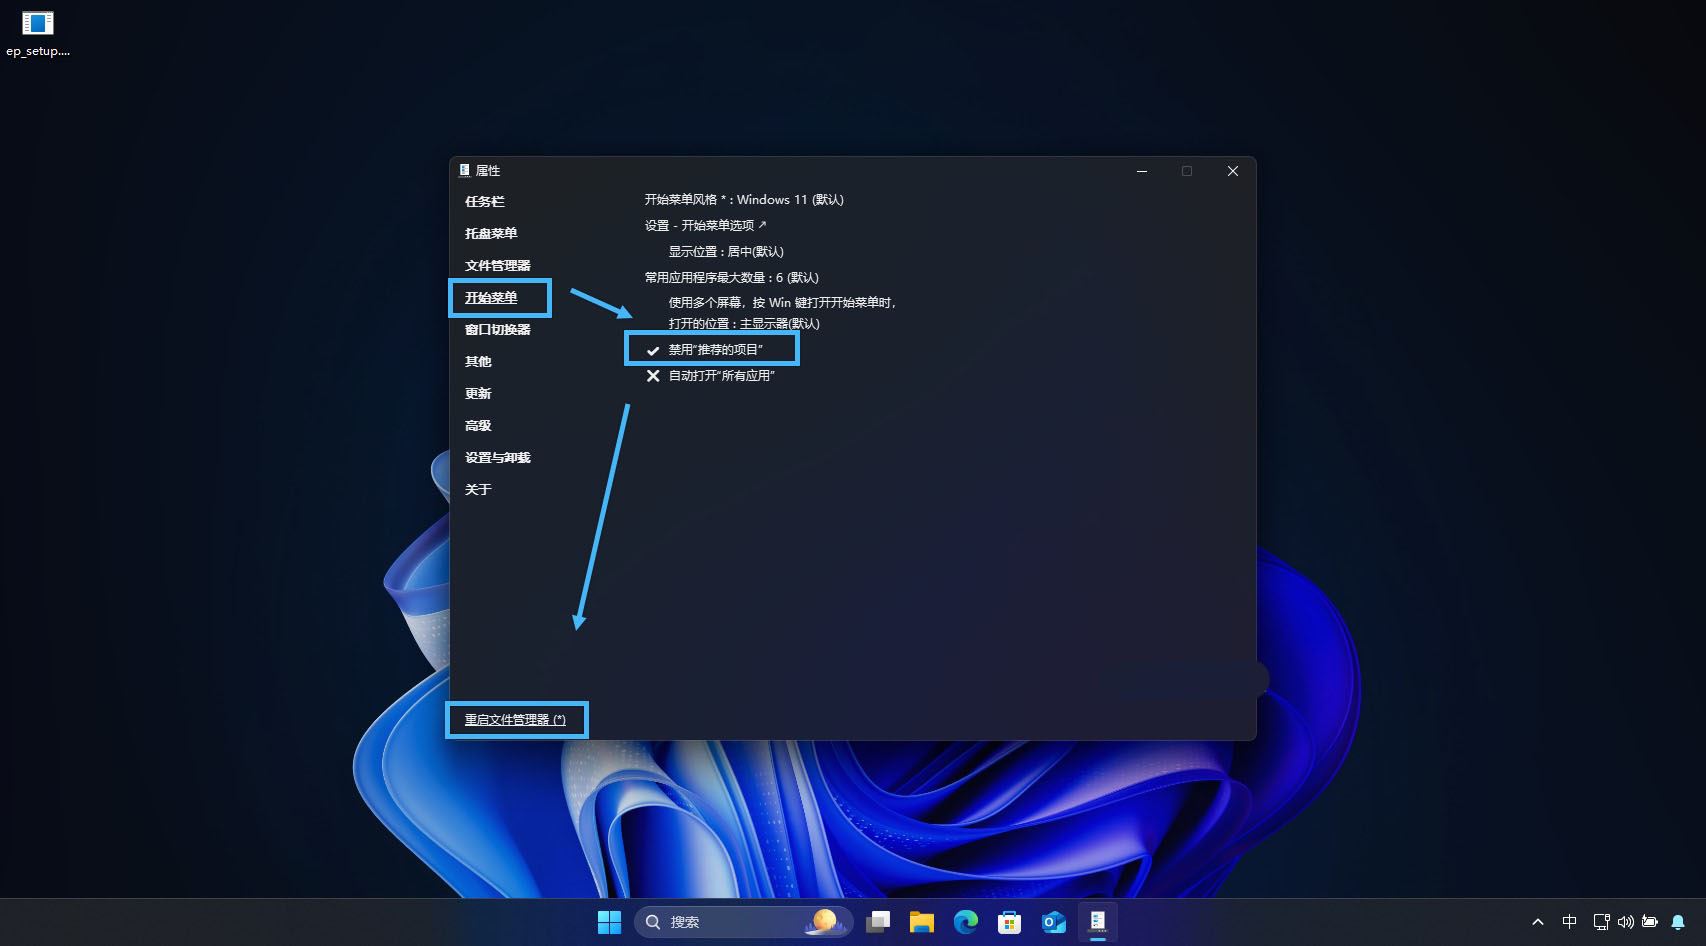Click the Task View taskbar icon
This screenshot has width=1706, height=946.
coord(878,922)
